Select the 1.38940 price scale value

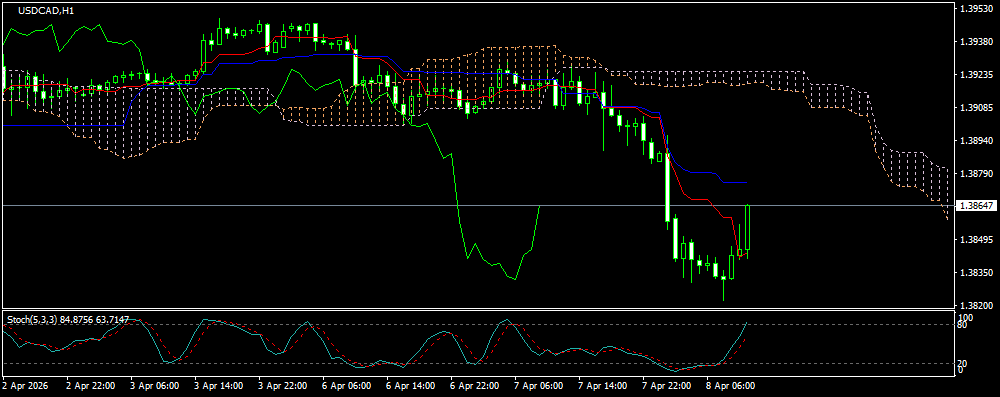point(975,140)
